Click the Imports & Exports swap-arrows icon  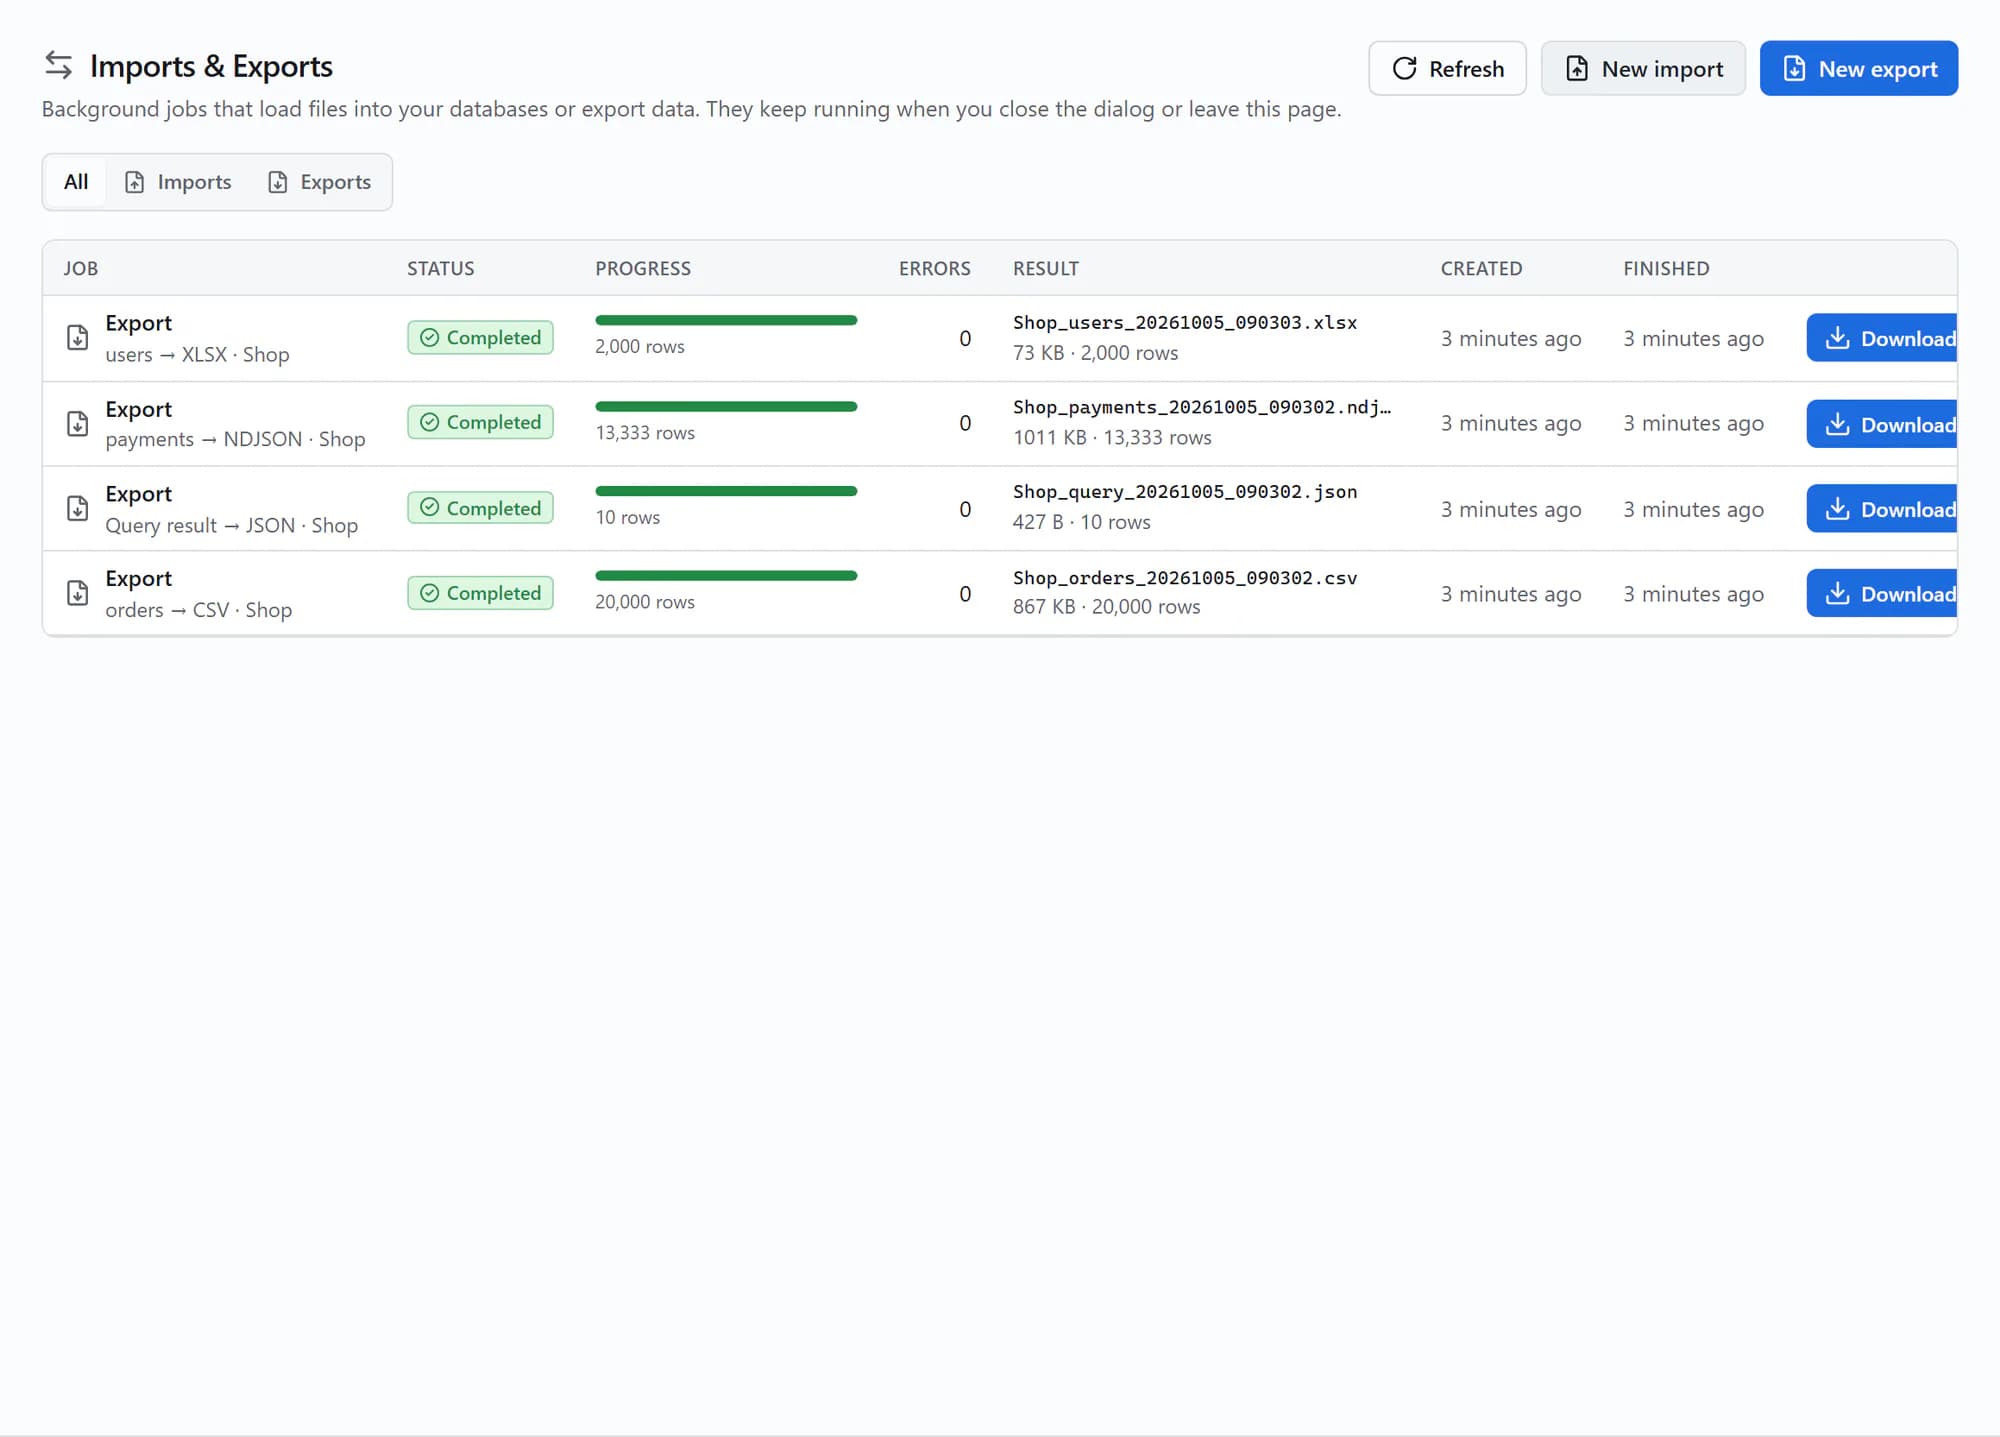pyautogui.click(x=59, y=65)
